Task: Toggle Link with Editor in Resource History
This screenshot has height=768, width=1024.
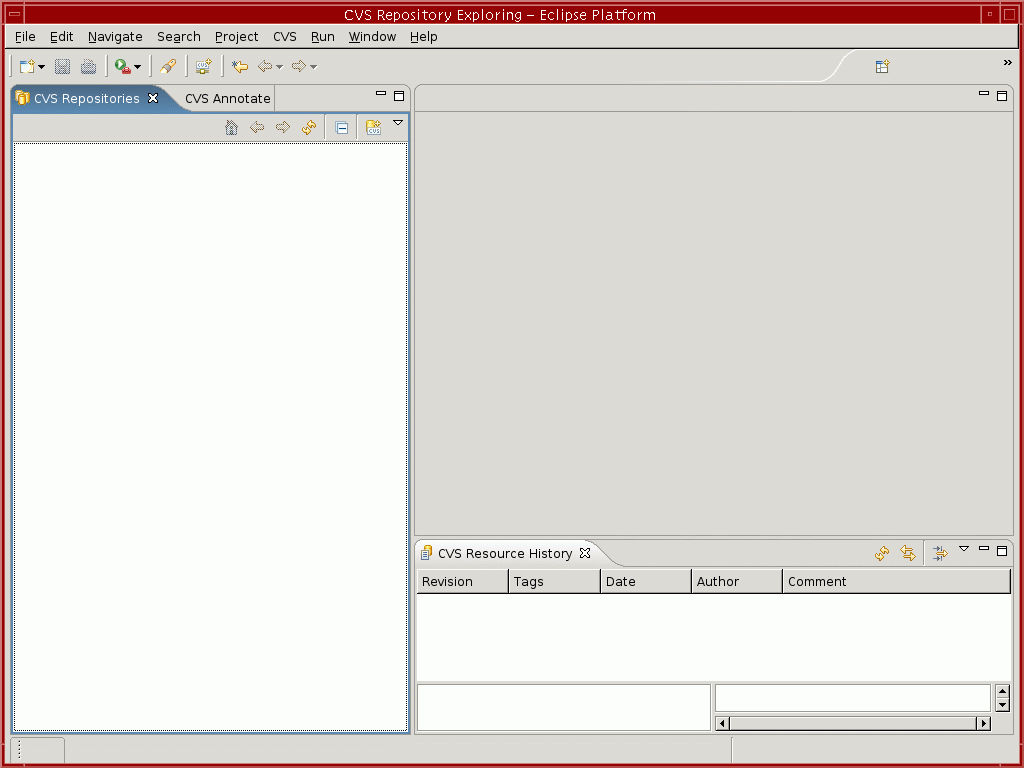Action: [908, 554]
